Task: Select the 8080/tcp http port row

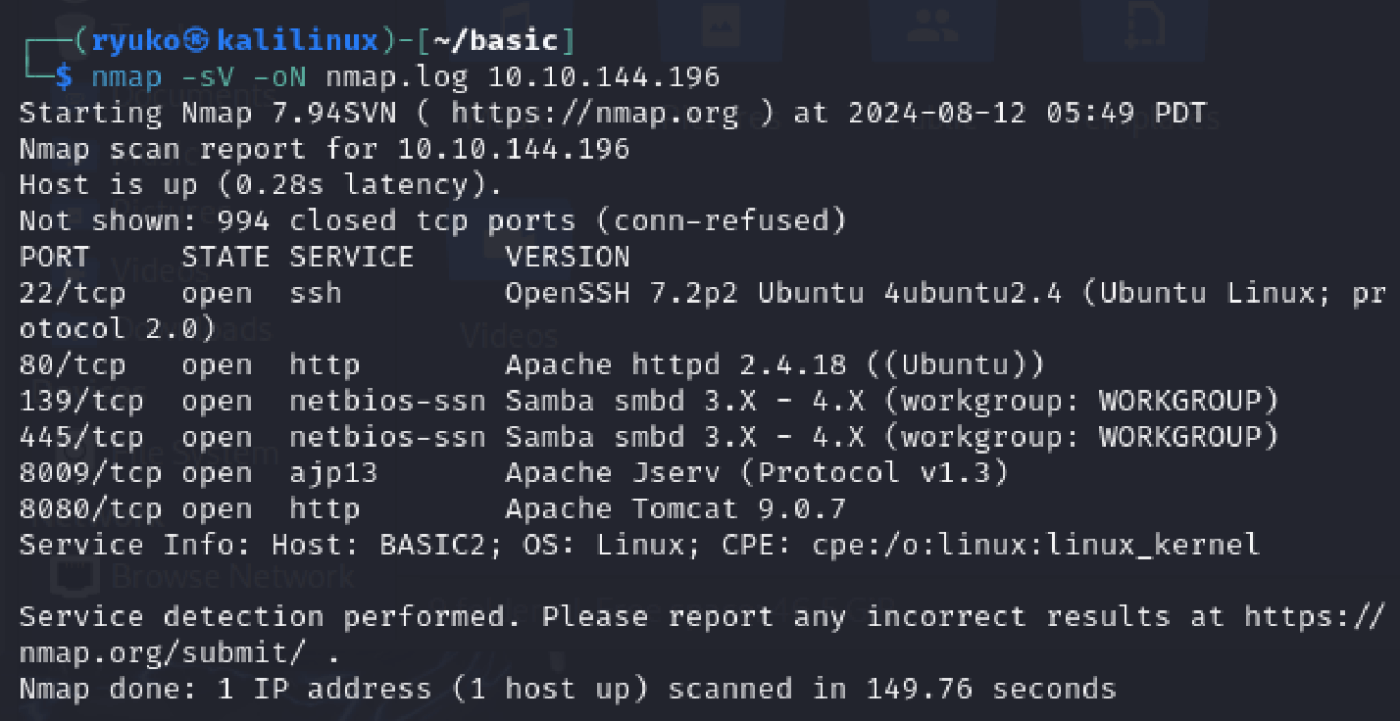Action: tap(432, 509)
